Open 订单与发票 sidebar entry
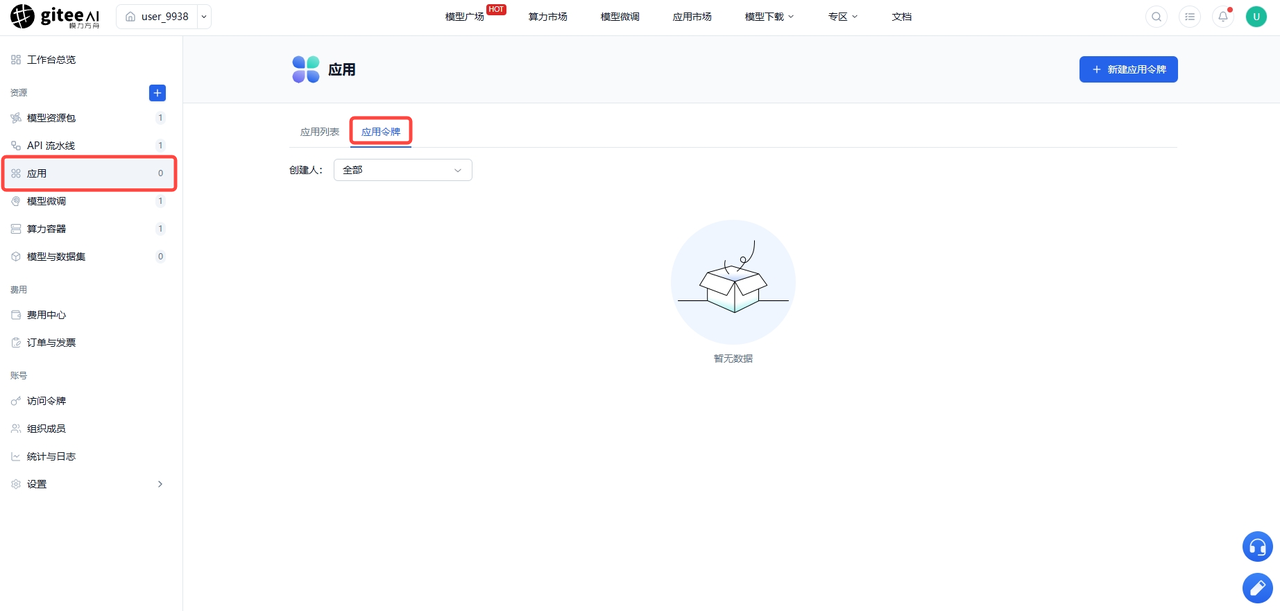This screenshot has height=611, width=1280. point(91,343)
